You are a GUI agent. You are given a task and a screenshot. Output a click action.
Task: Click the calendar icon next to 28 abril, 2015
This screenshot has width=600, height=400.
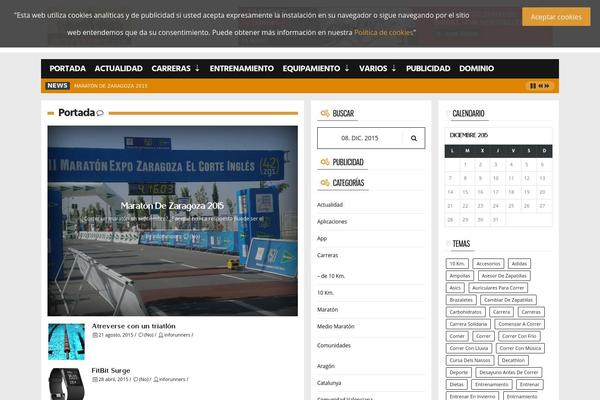[95, 379]
